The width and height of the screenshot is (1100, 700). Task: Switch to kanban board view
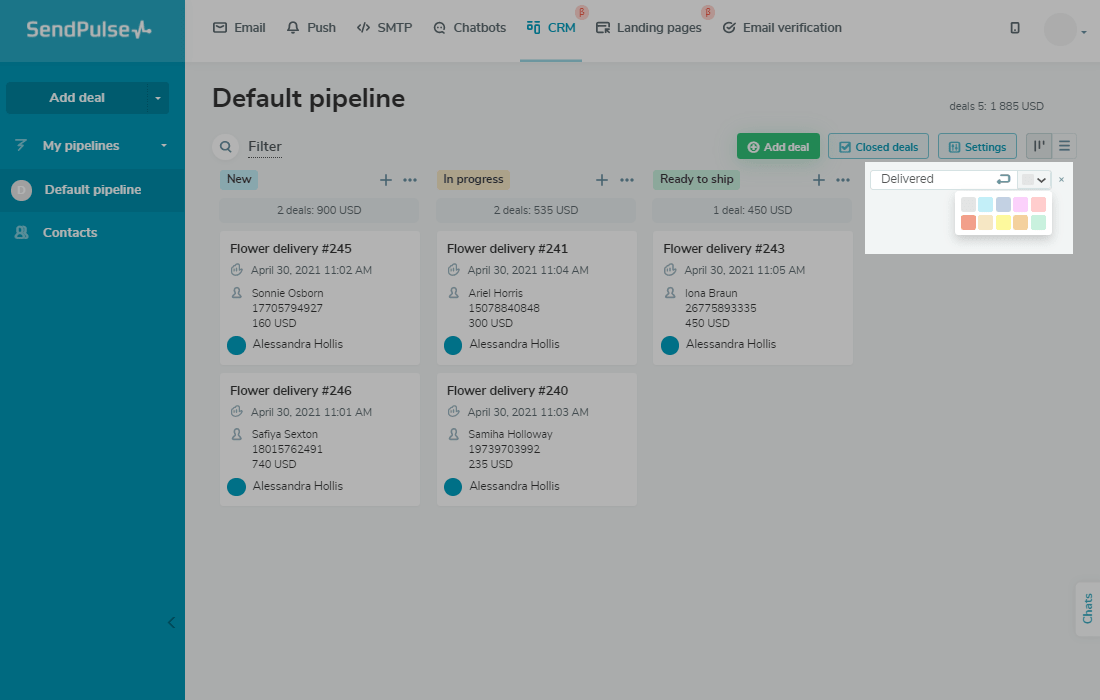(x=1039, y=146)
